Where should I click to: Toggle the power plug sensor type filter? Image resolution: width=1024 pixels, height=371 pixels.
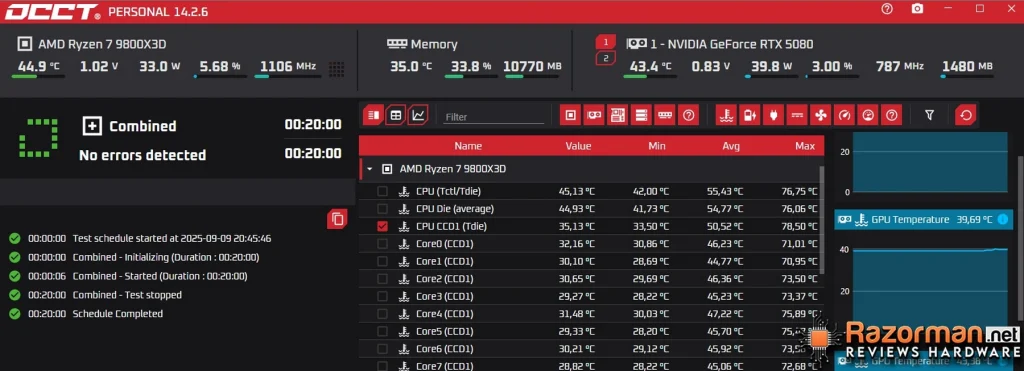pos(773,115)
